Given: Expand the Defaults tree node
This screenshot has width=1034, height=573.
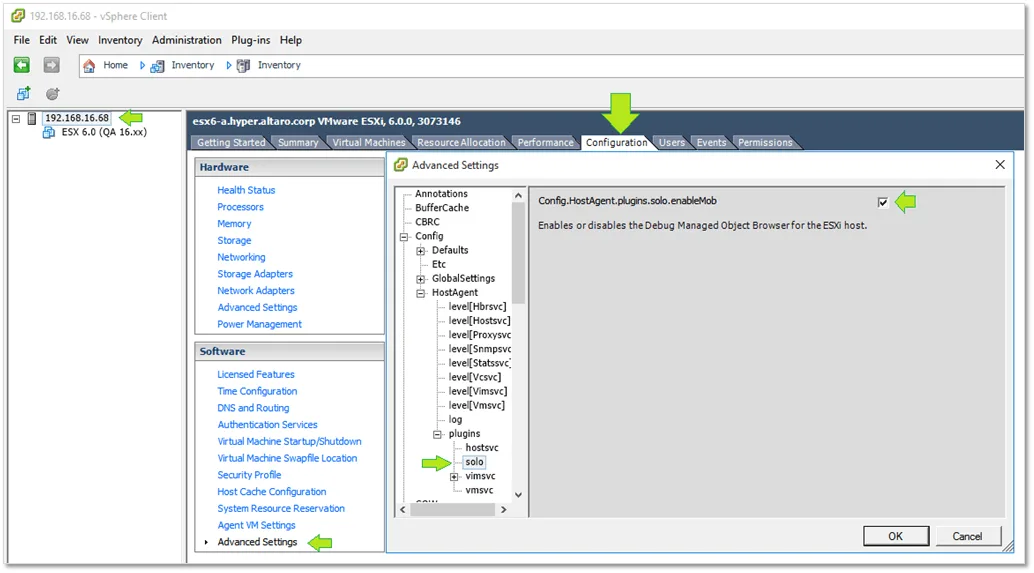Looking at the screenshot, I should (421, 251).
